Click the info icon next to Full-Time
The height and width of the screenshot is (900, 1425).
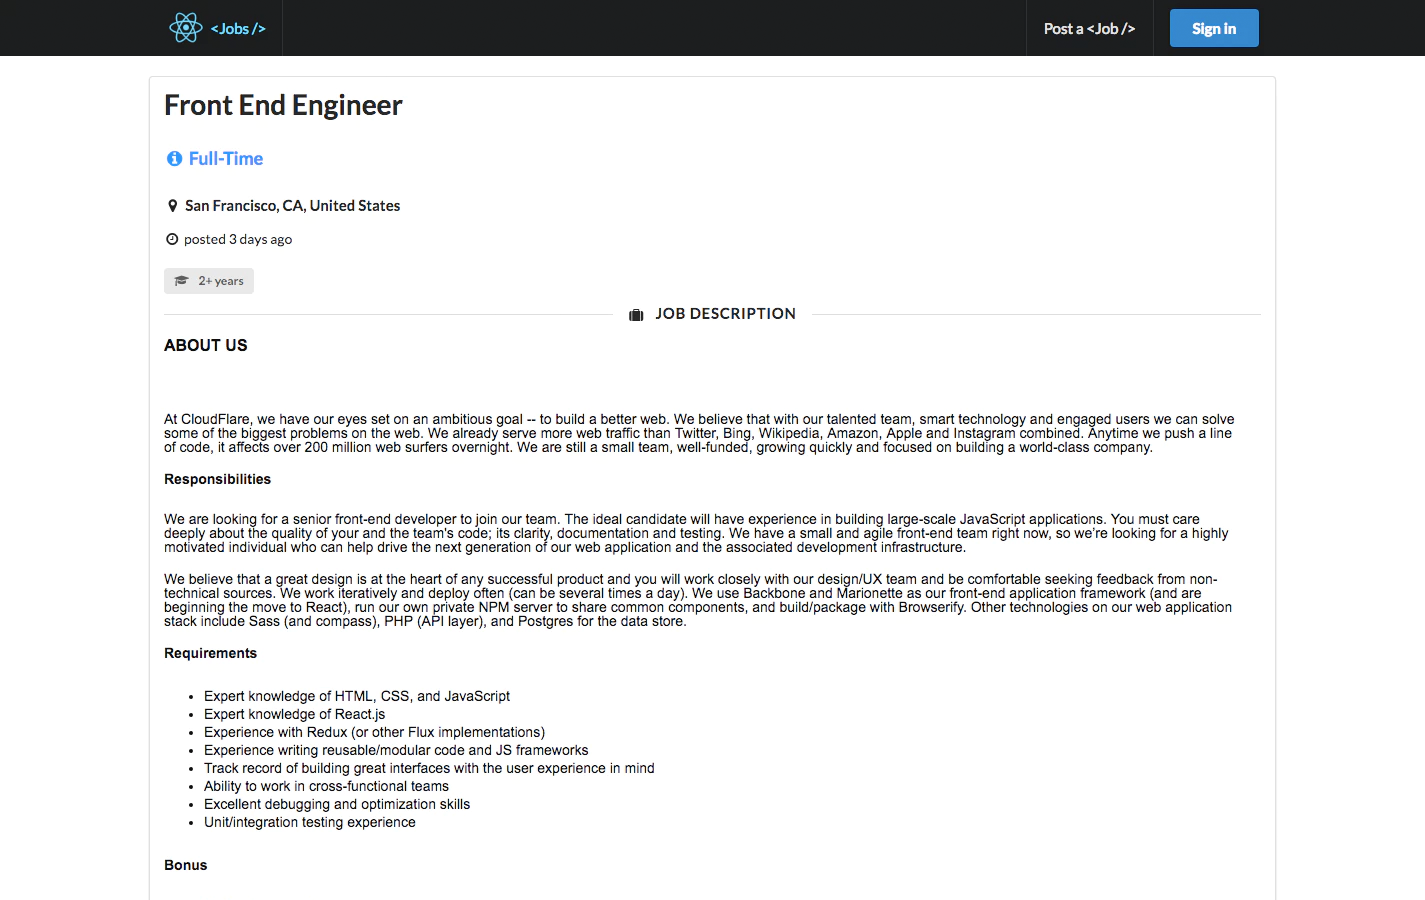coord(174,158)
